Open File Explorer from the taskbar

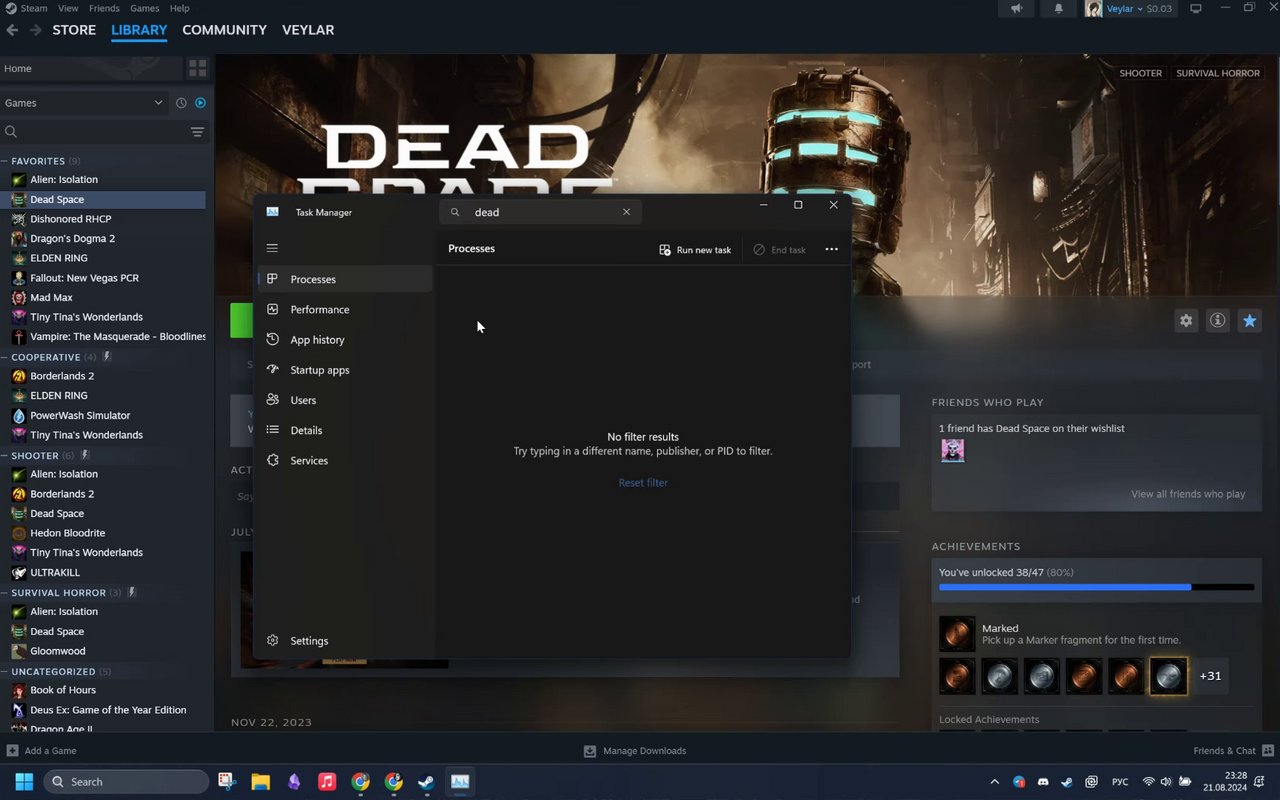coord(260,782)
